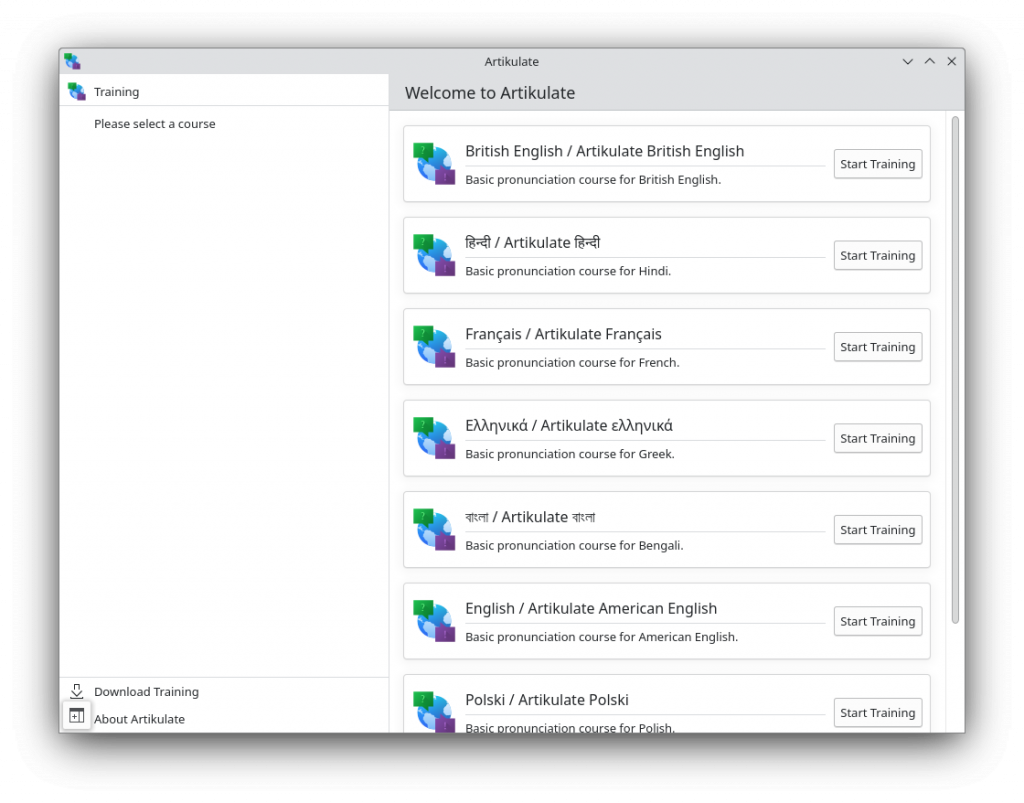Start Training for Polski
The image size is (1024, 803).
(878, 712)
